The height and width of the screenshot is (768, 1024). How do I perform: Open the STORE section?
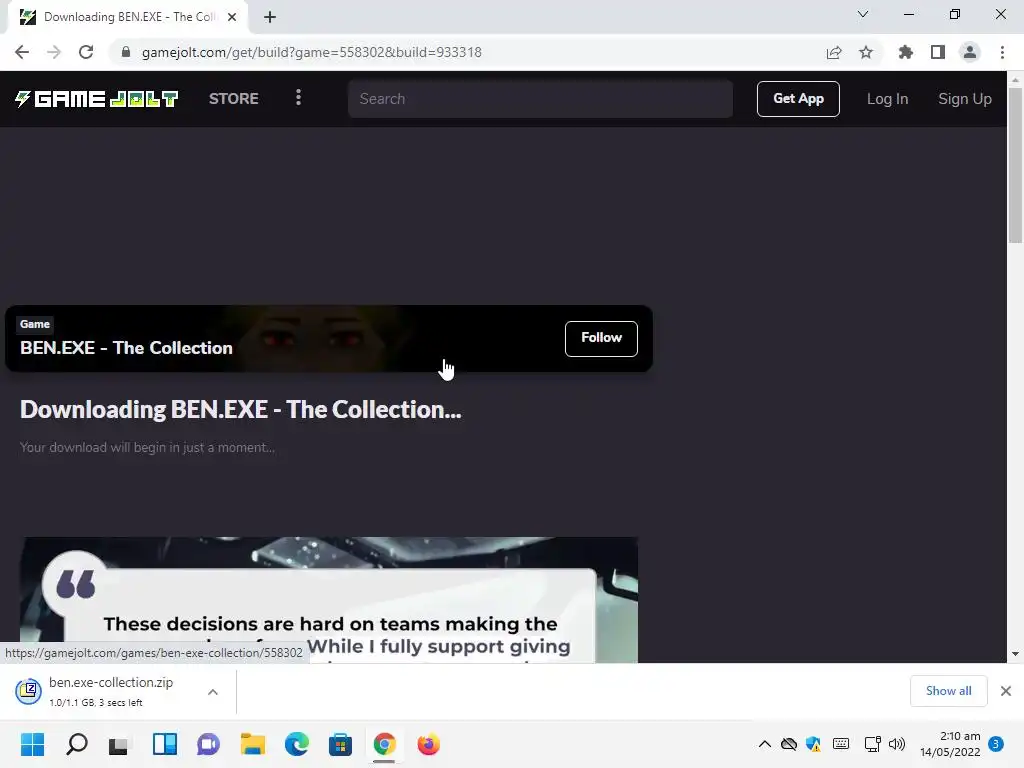click(x=234, y=99)
